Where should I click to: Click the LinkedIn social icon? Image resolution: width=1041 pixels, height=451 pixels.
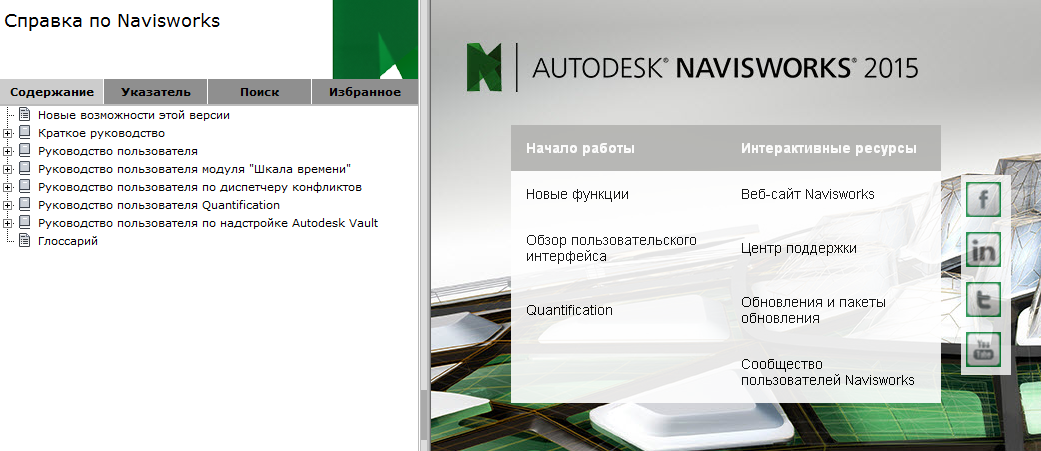pyautogui.click(x=983, y=250)
